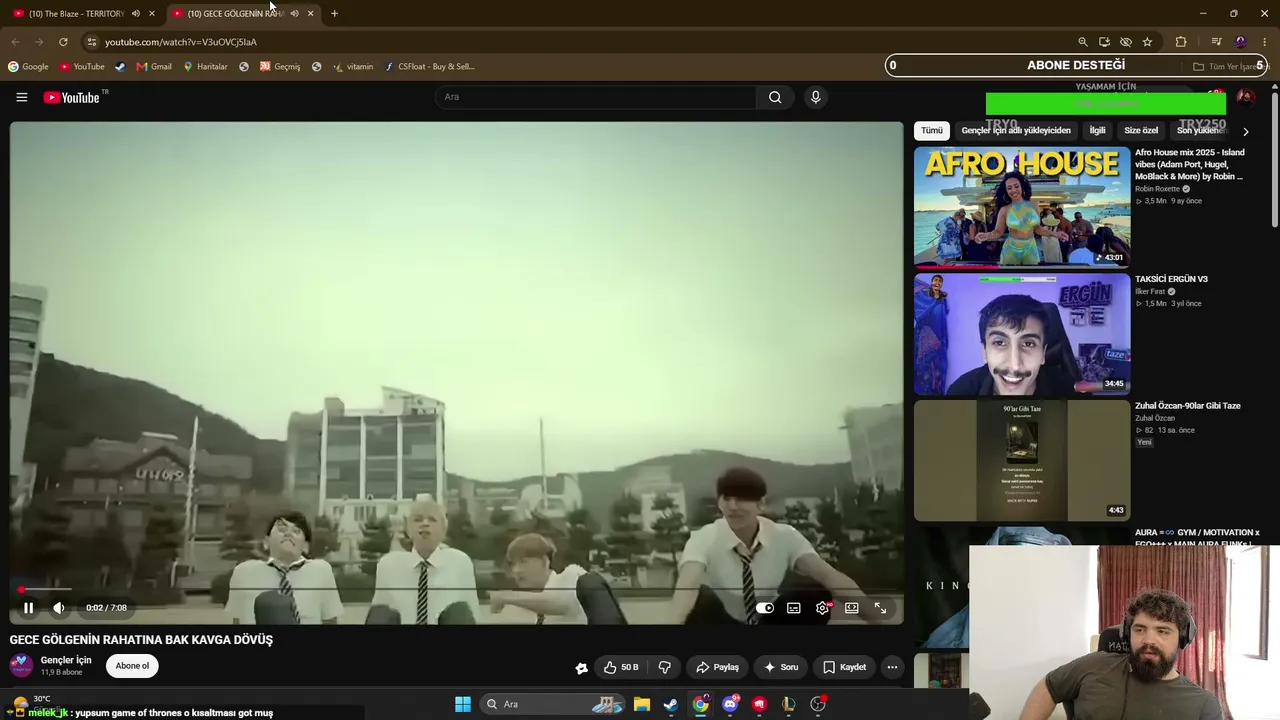Toggle subtitles in the video player

793,608
